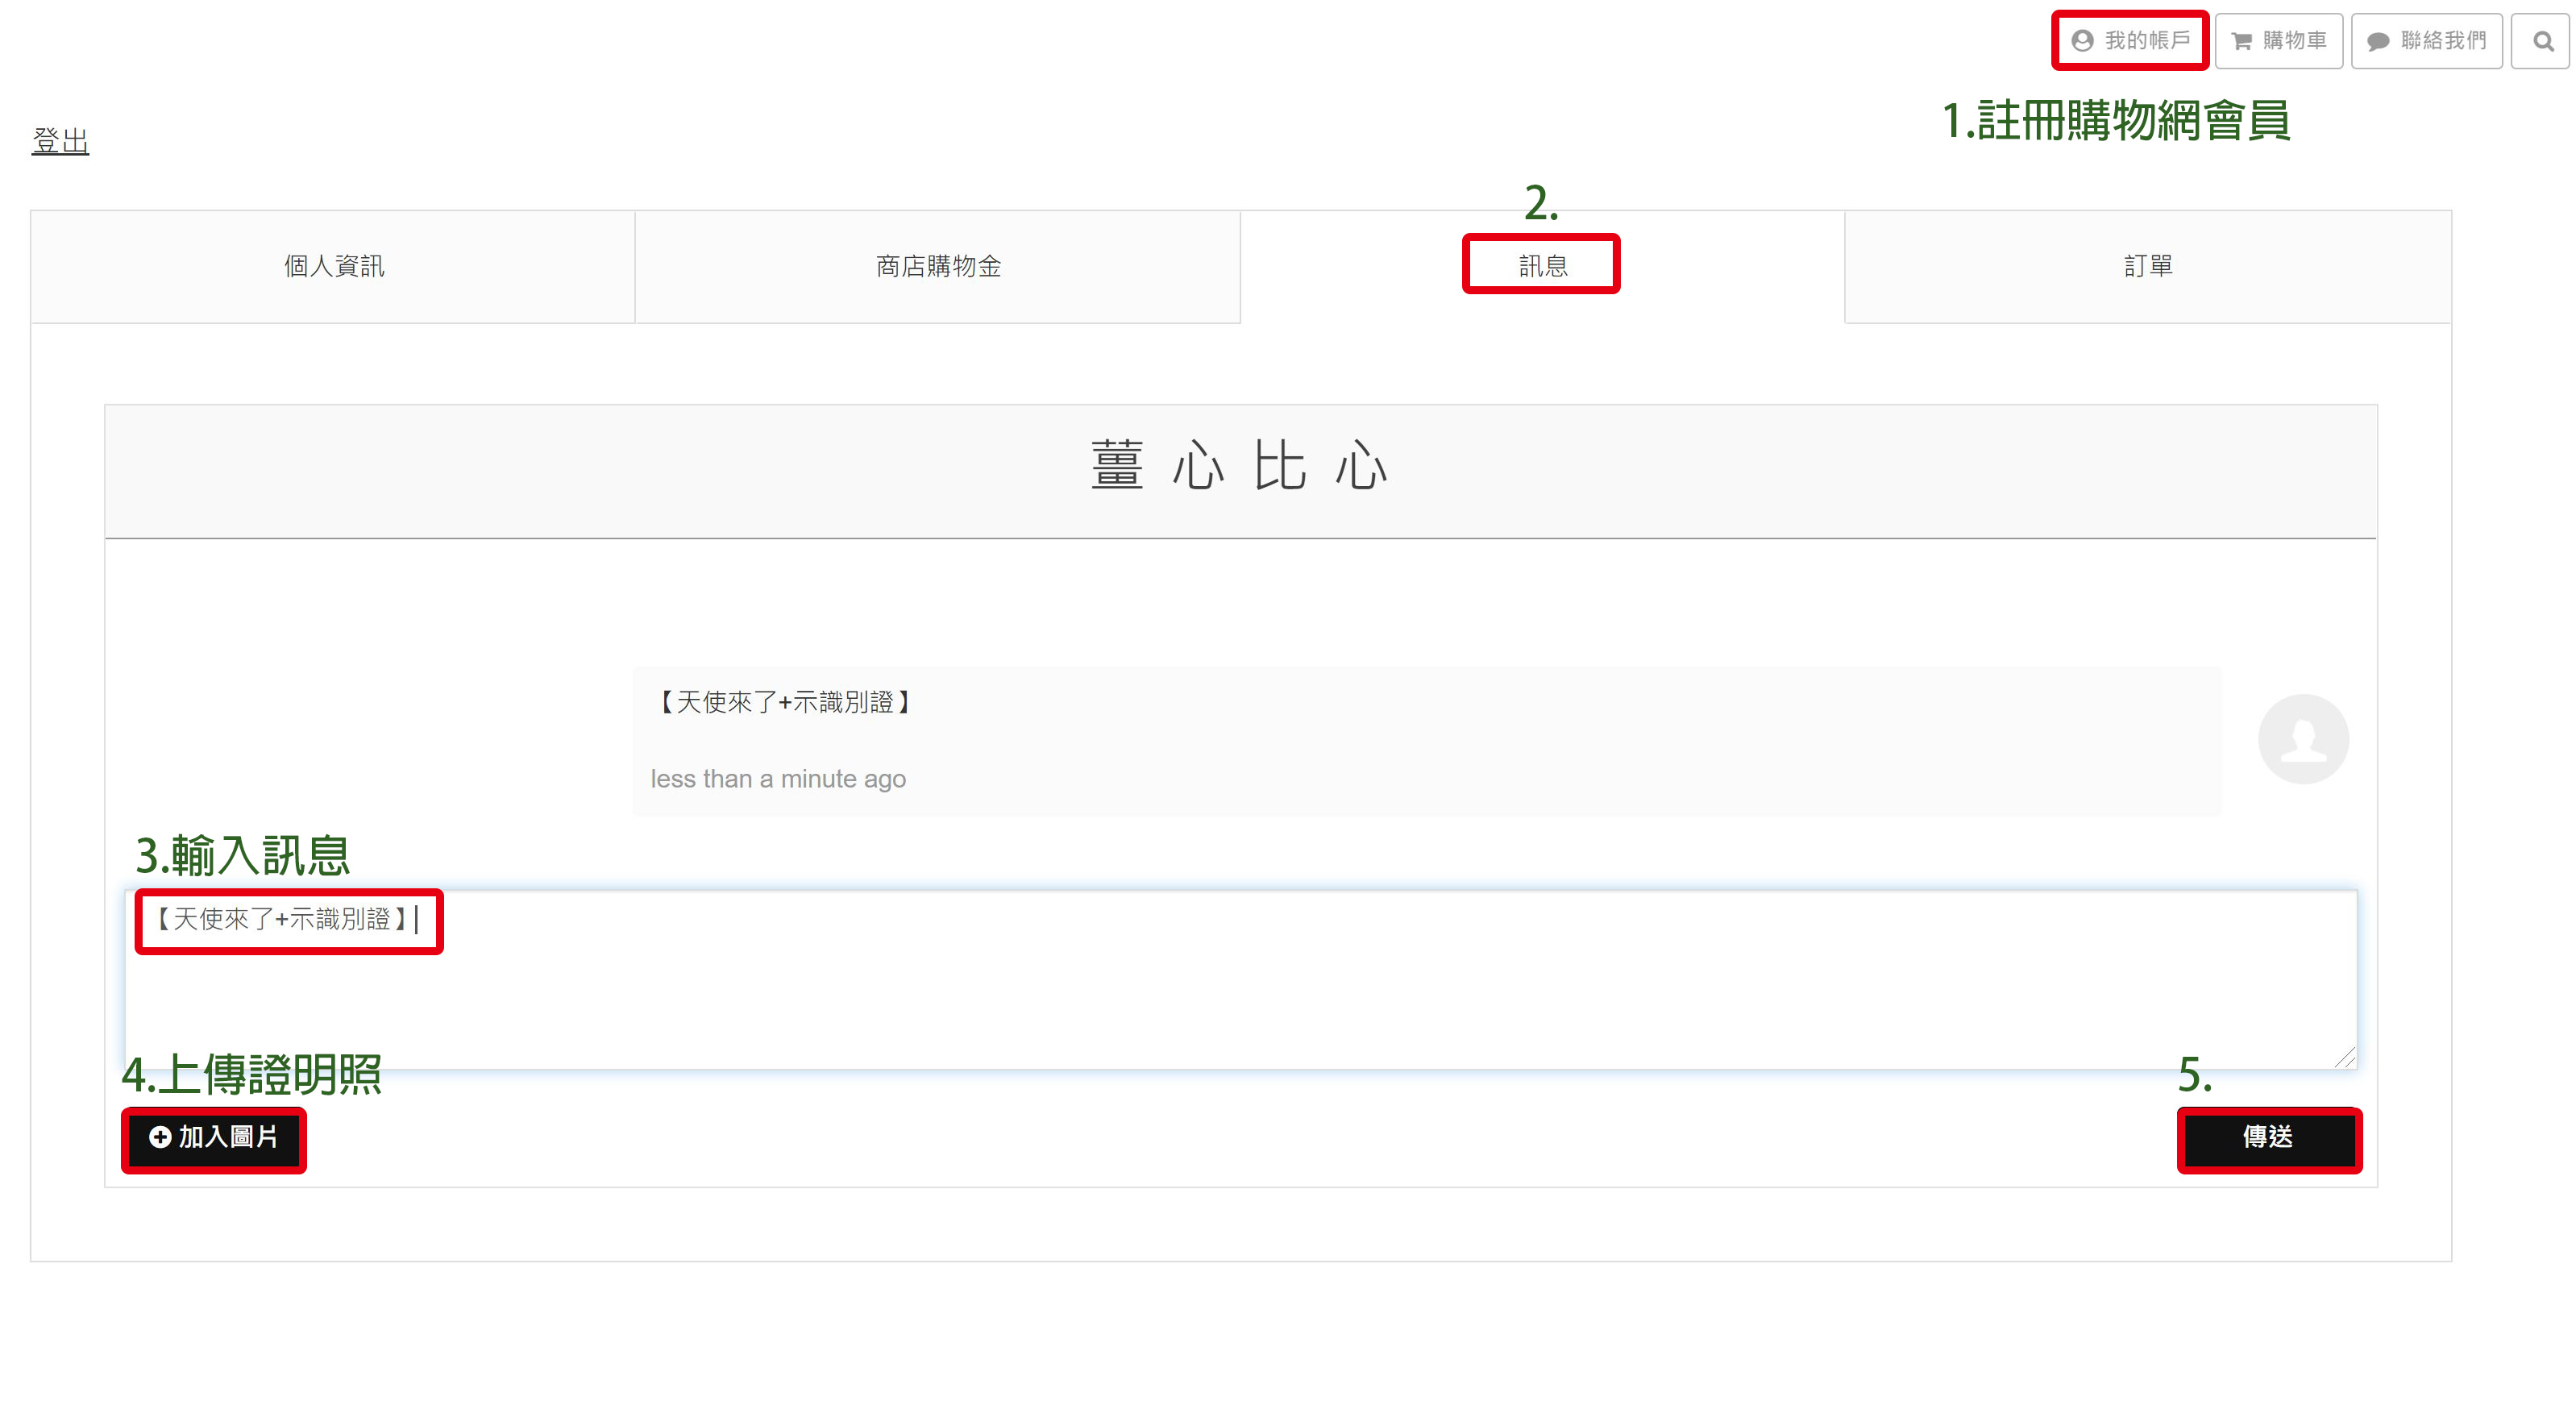
Task: Click the 薑心比心 chat header title
Action: [1240, 466]
